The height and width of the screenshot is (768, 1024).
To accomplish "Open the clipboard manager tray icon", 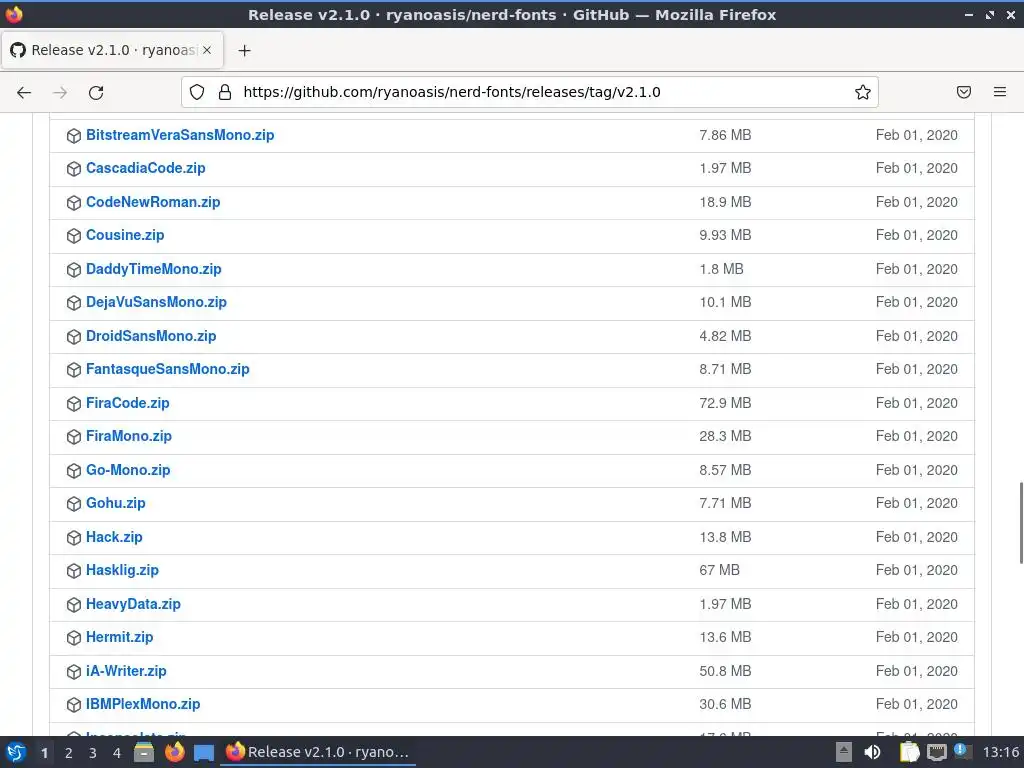I will tap(909, 752).
